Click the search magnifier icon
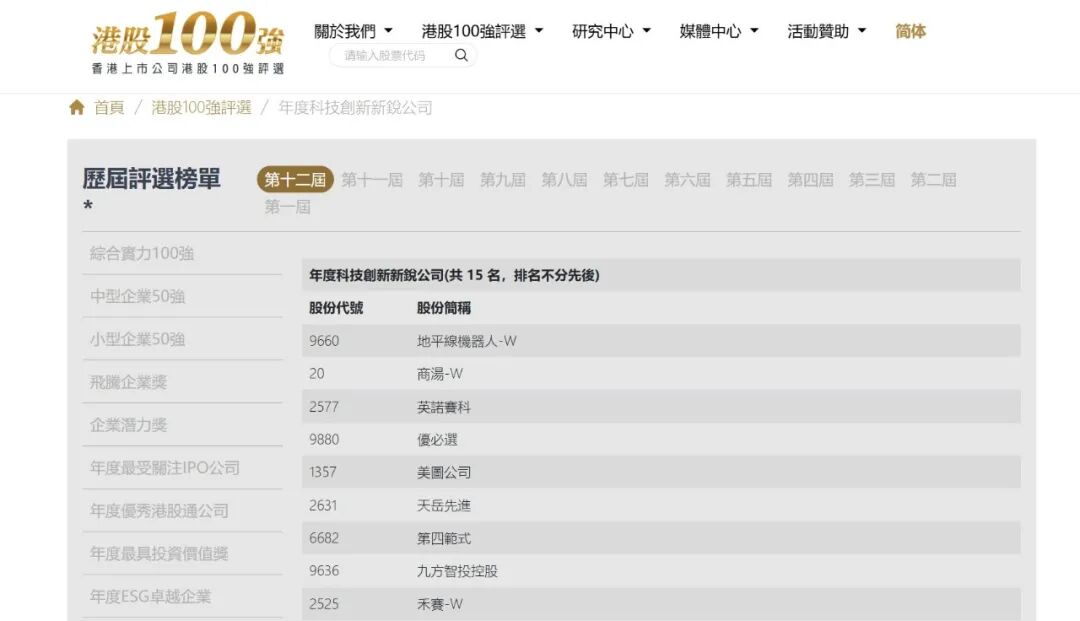The height and width of the screenshot is (621, 1080). pos(461,55)
